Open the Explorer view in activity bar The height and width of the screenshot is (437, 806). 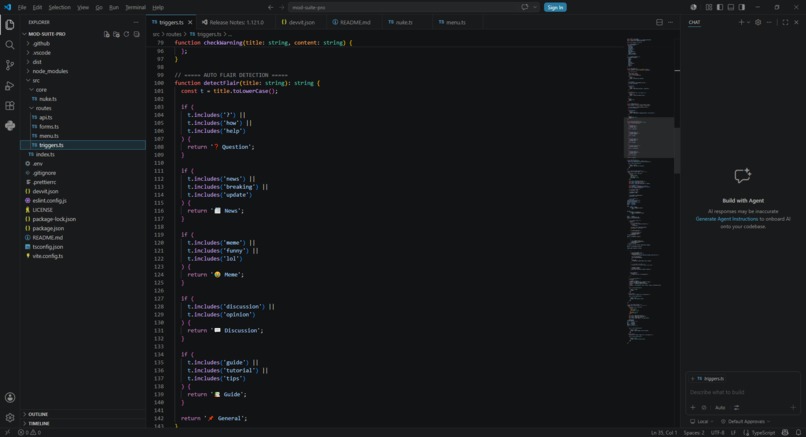(x=10, y=25)
